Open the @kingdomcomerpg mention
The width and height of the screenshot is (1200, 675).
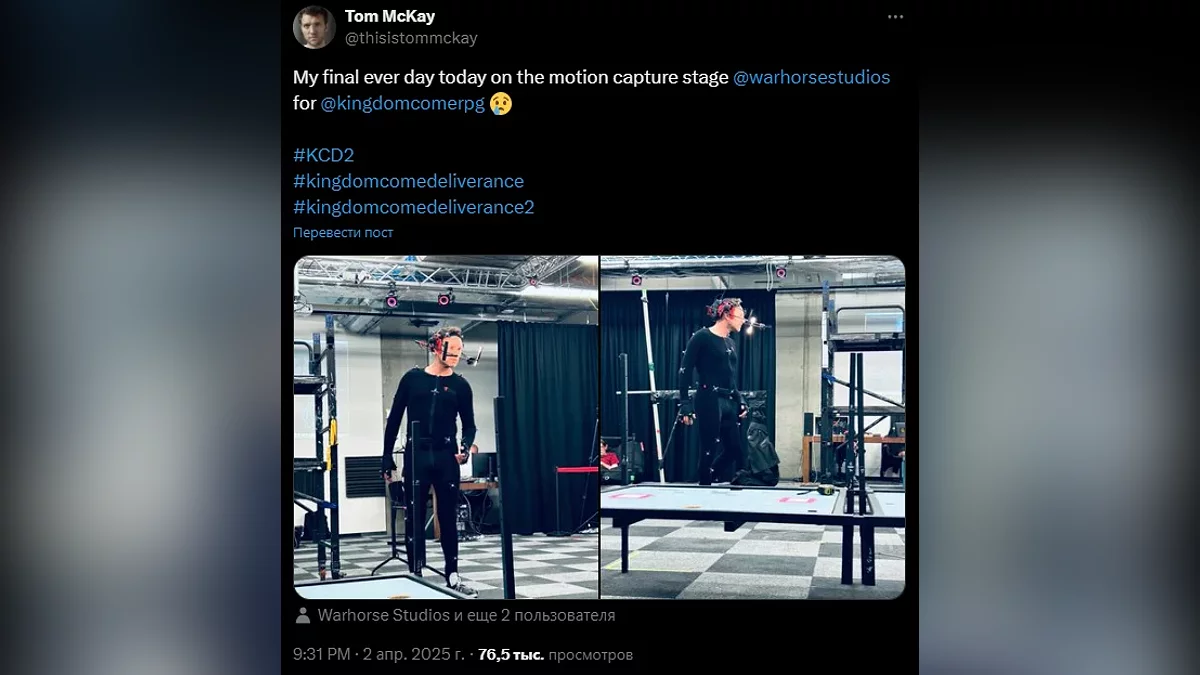tap(402, 103)
